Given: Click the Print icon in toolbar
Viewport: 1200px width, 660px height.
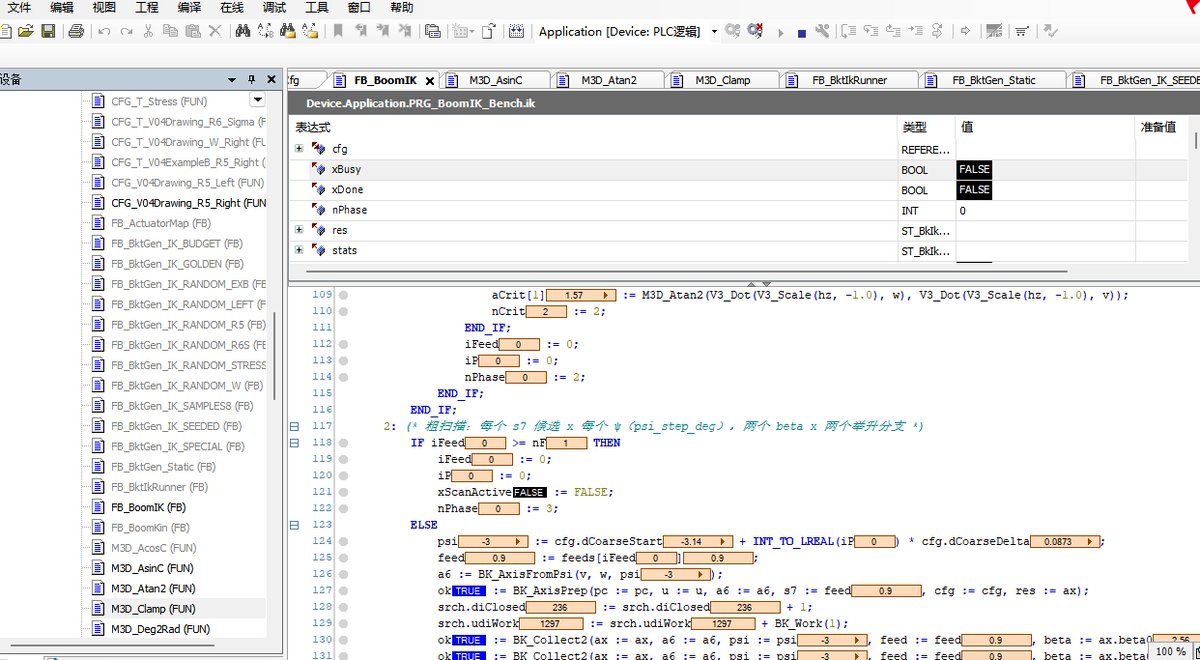Looking at the screenshot, I should point(76,32).
